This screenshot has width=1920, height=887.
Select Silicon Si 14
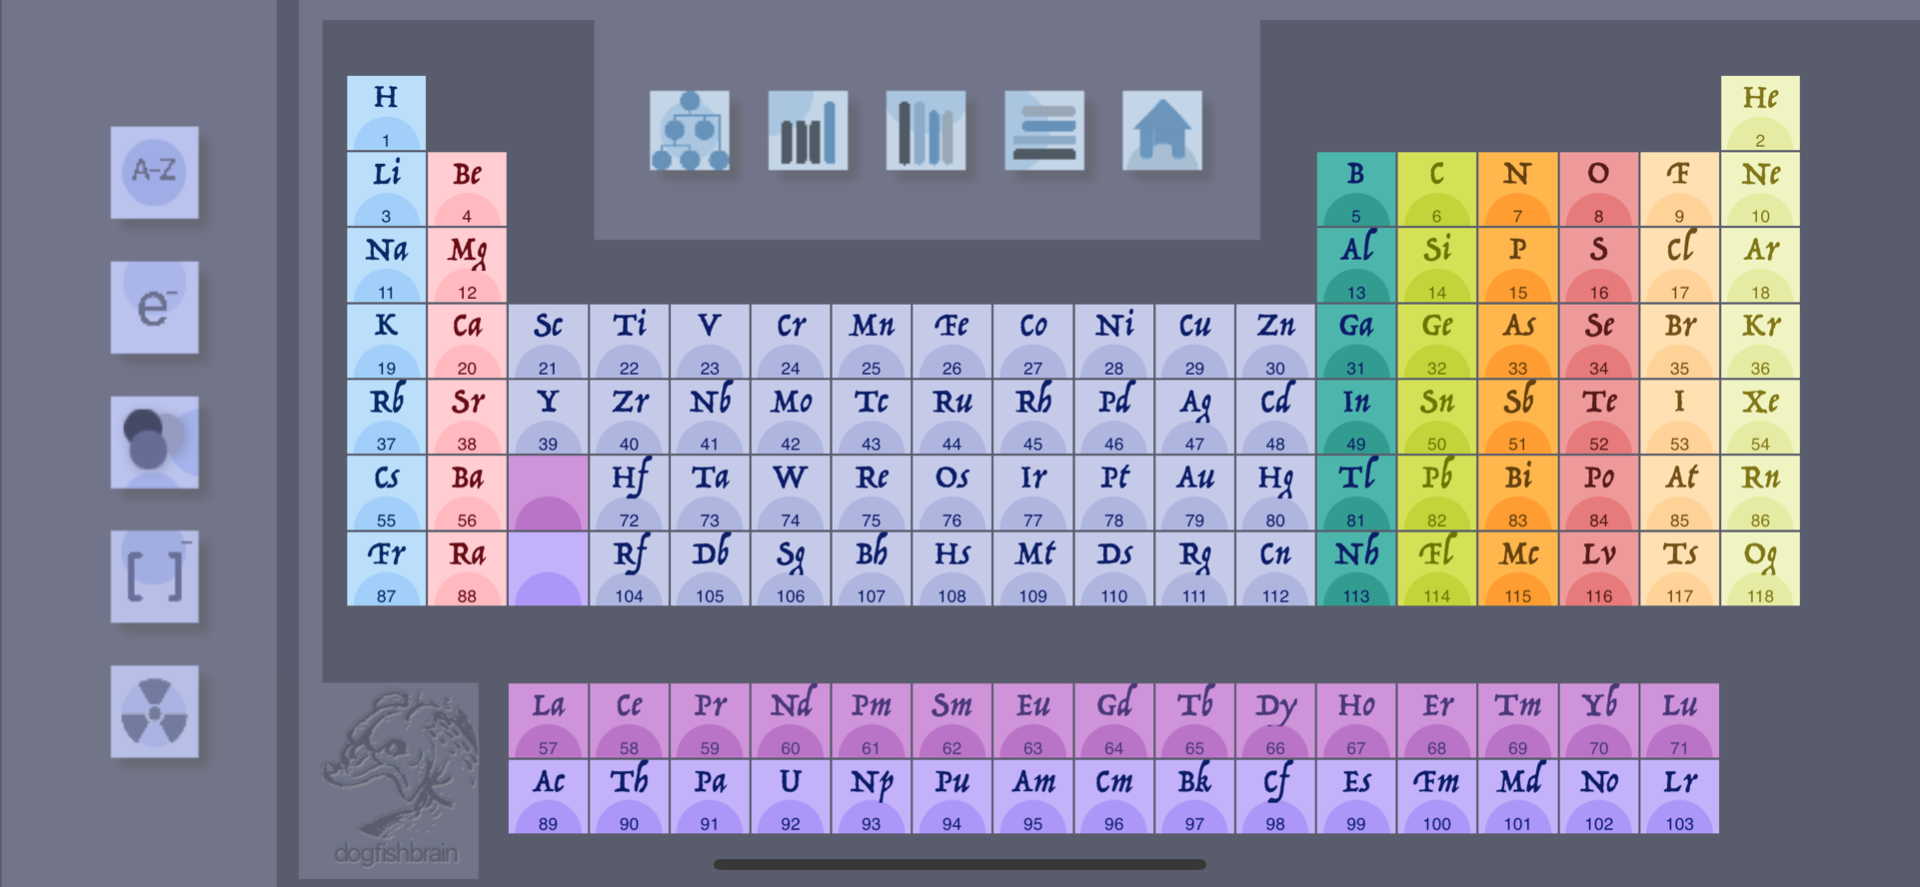point(1437,265)
